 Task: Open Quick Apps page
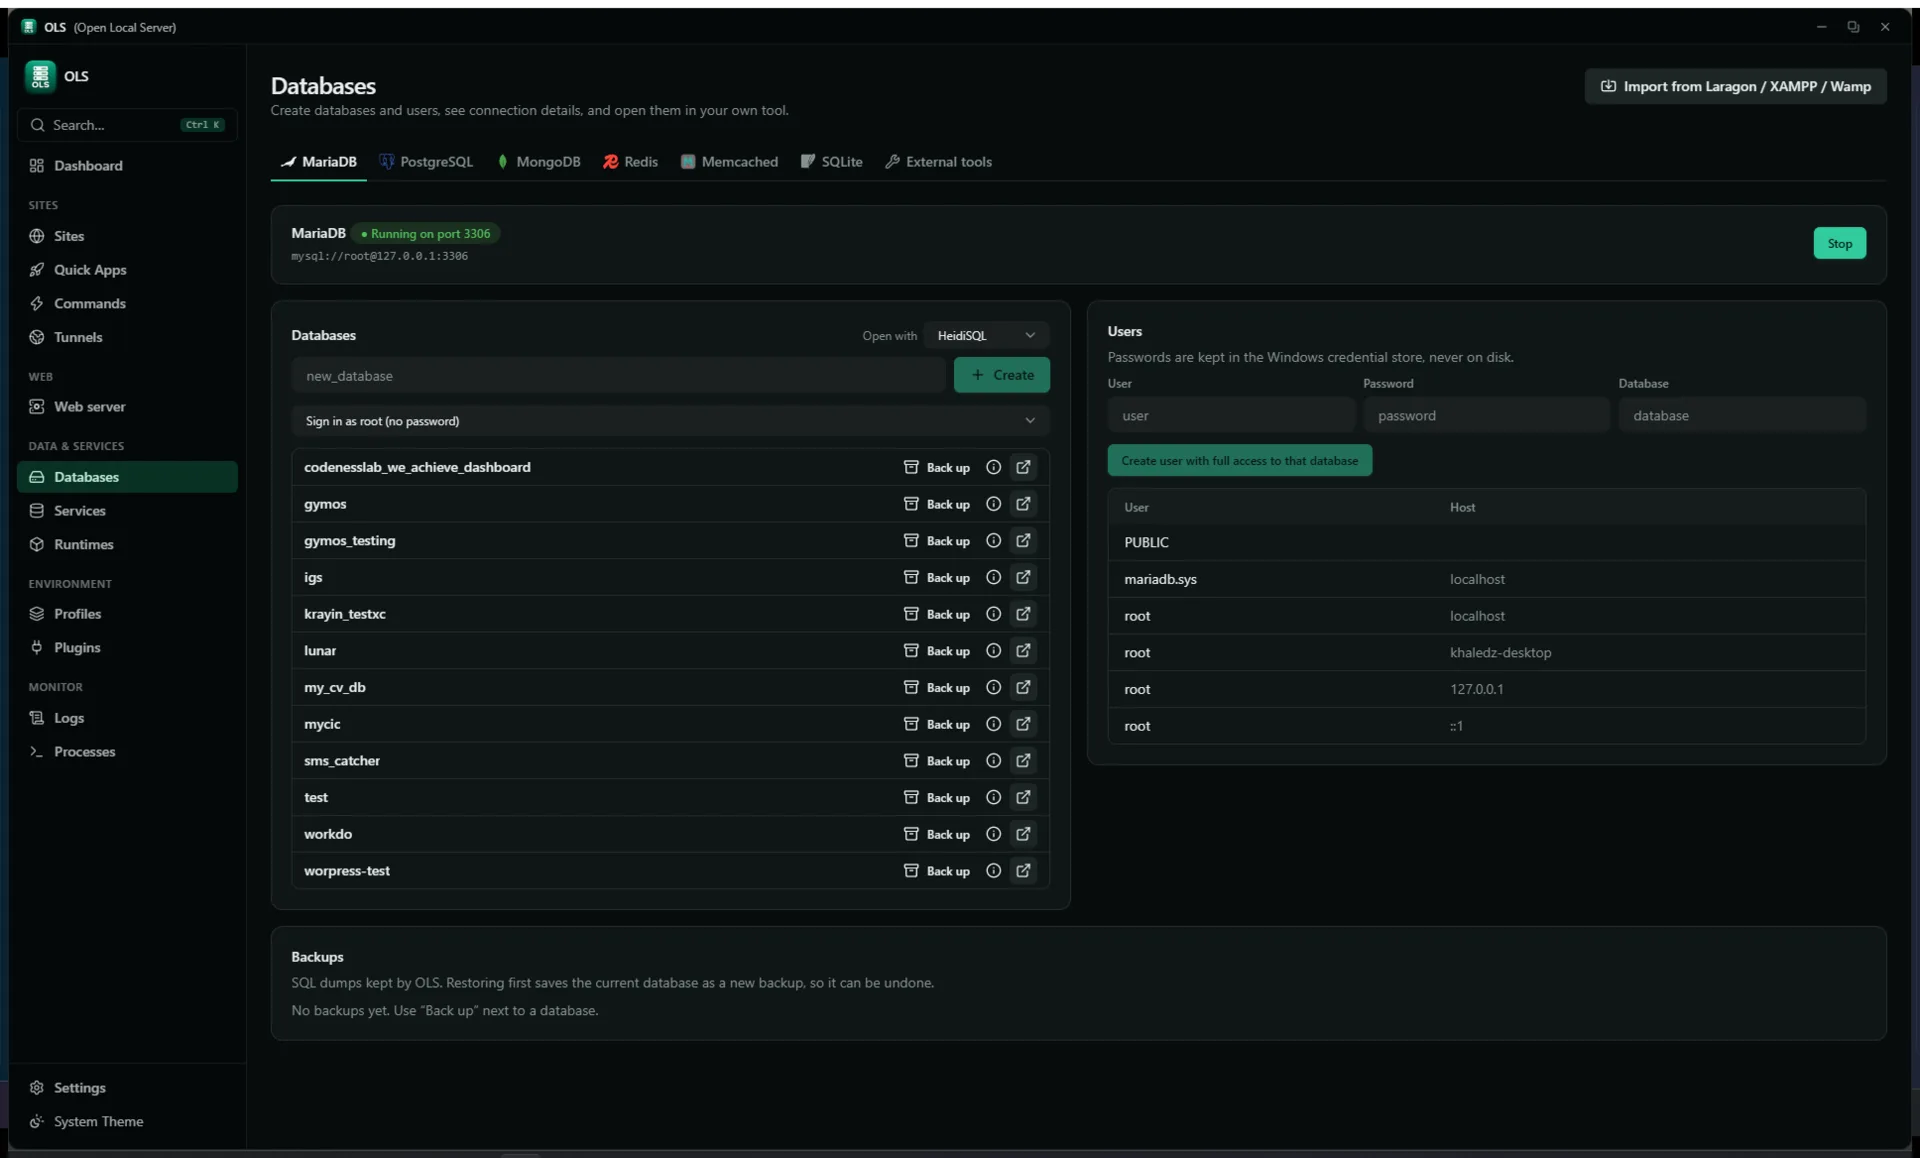pos(127,270)
